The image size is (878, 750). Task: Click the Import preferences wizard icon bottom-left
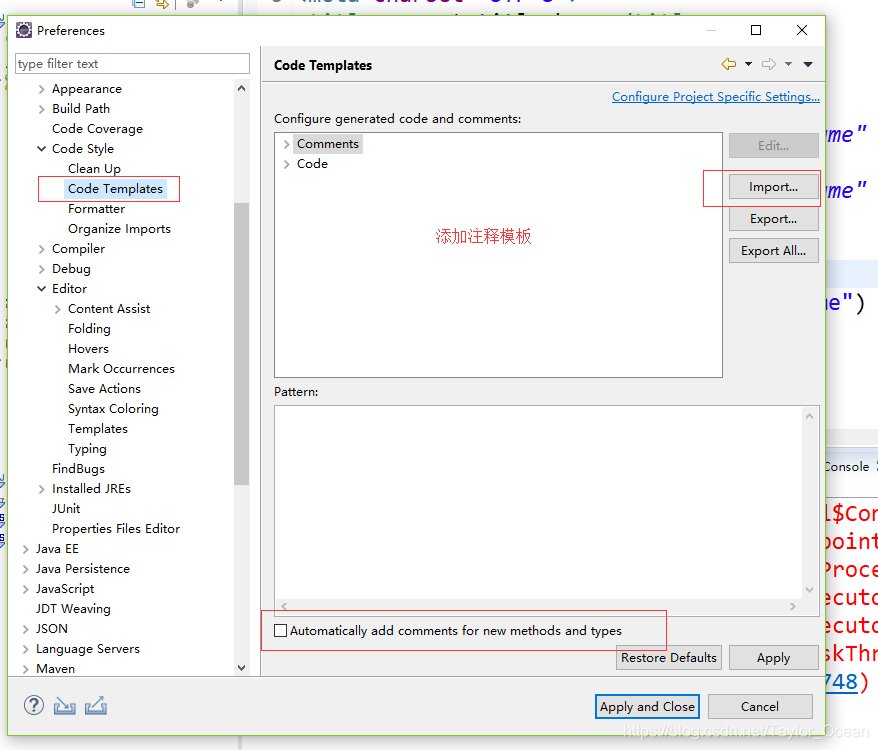[x=63, y=705]
